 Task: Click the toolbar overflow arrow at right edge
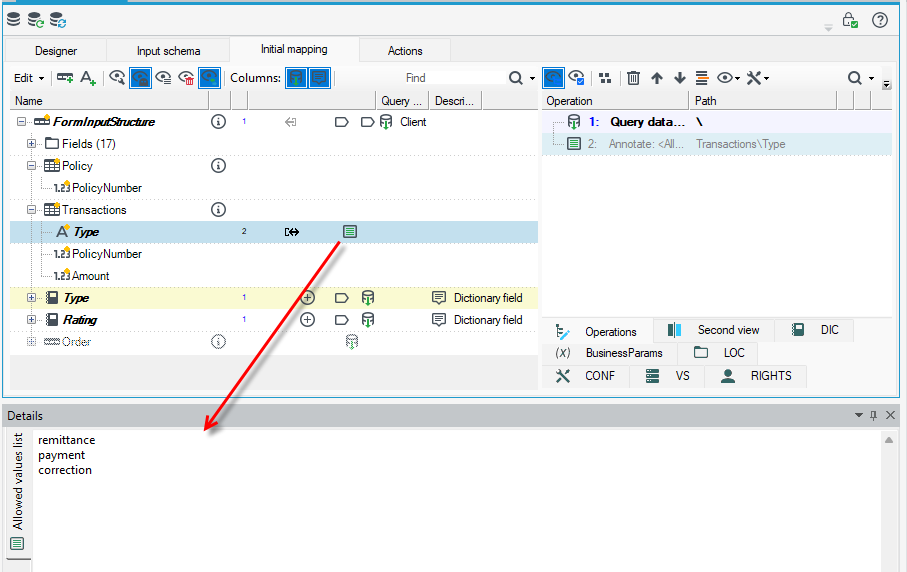[x=886, y=84]
